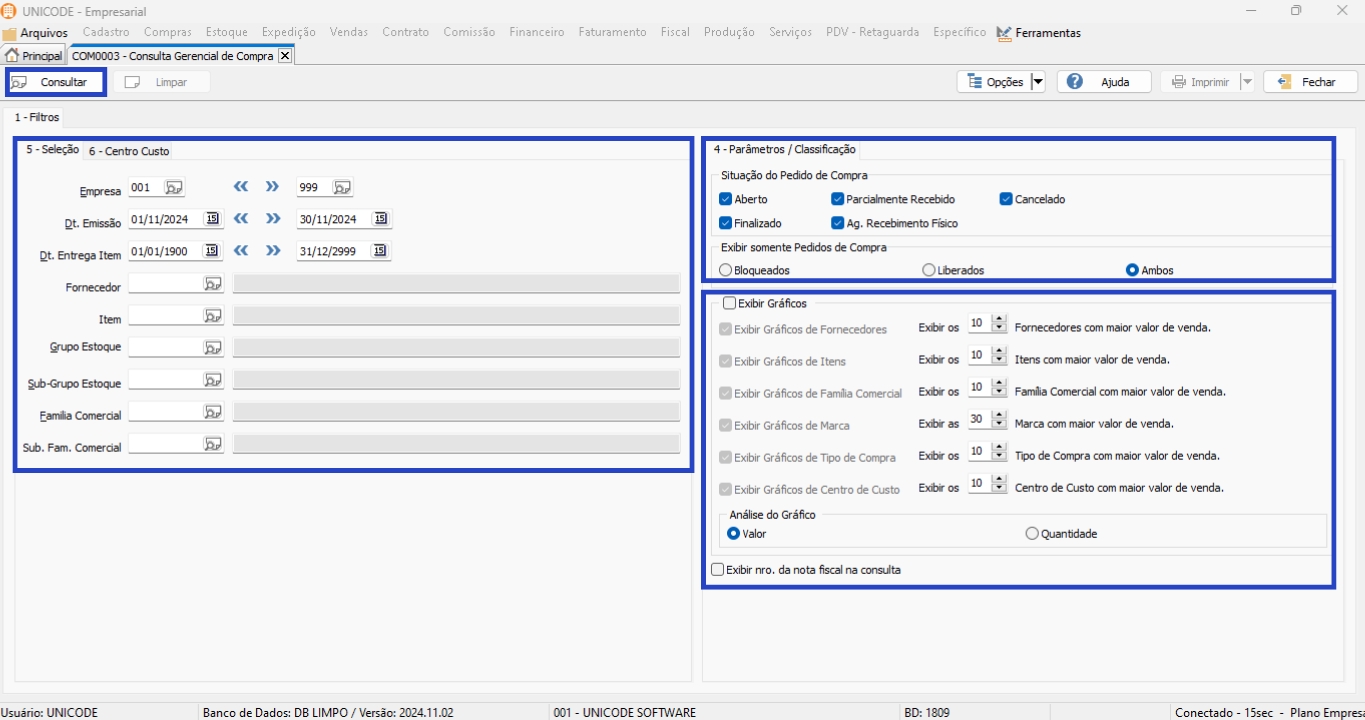Image resolution: width=1365 pixels, height=720 pixels.
Task: Switch to 6 - Centro Custo tab
Action: [129, 151]
